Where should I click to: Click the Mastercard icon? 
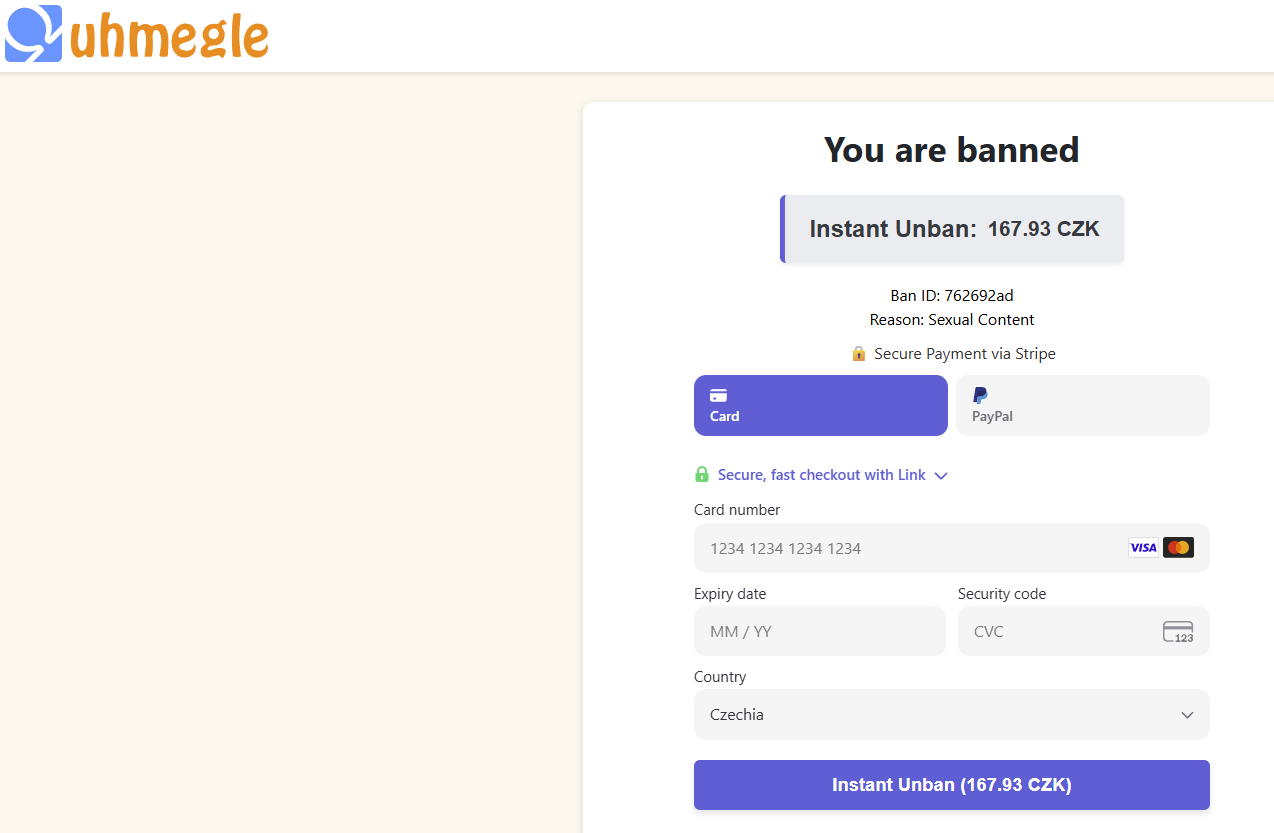[x=1178, y=547]
